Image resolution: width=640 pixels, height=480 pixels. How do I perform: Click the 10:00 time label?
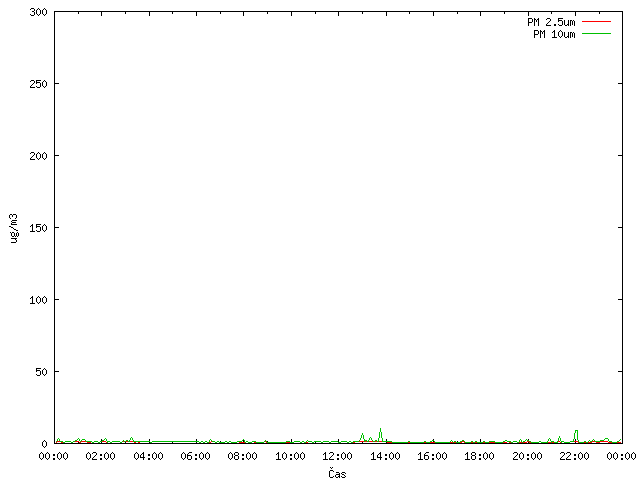pos(290,456)
